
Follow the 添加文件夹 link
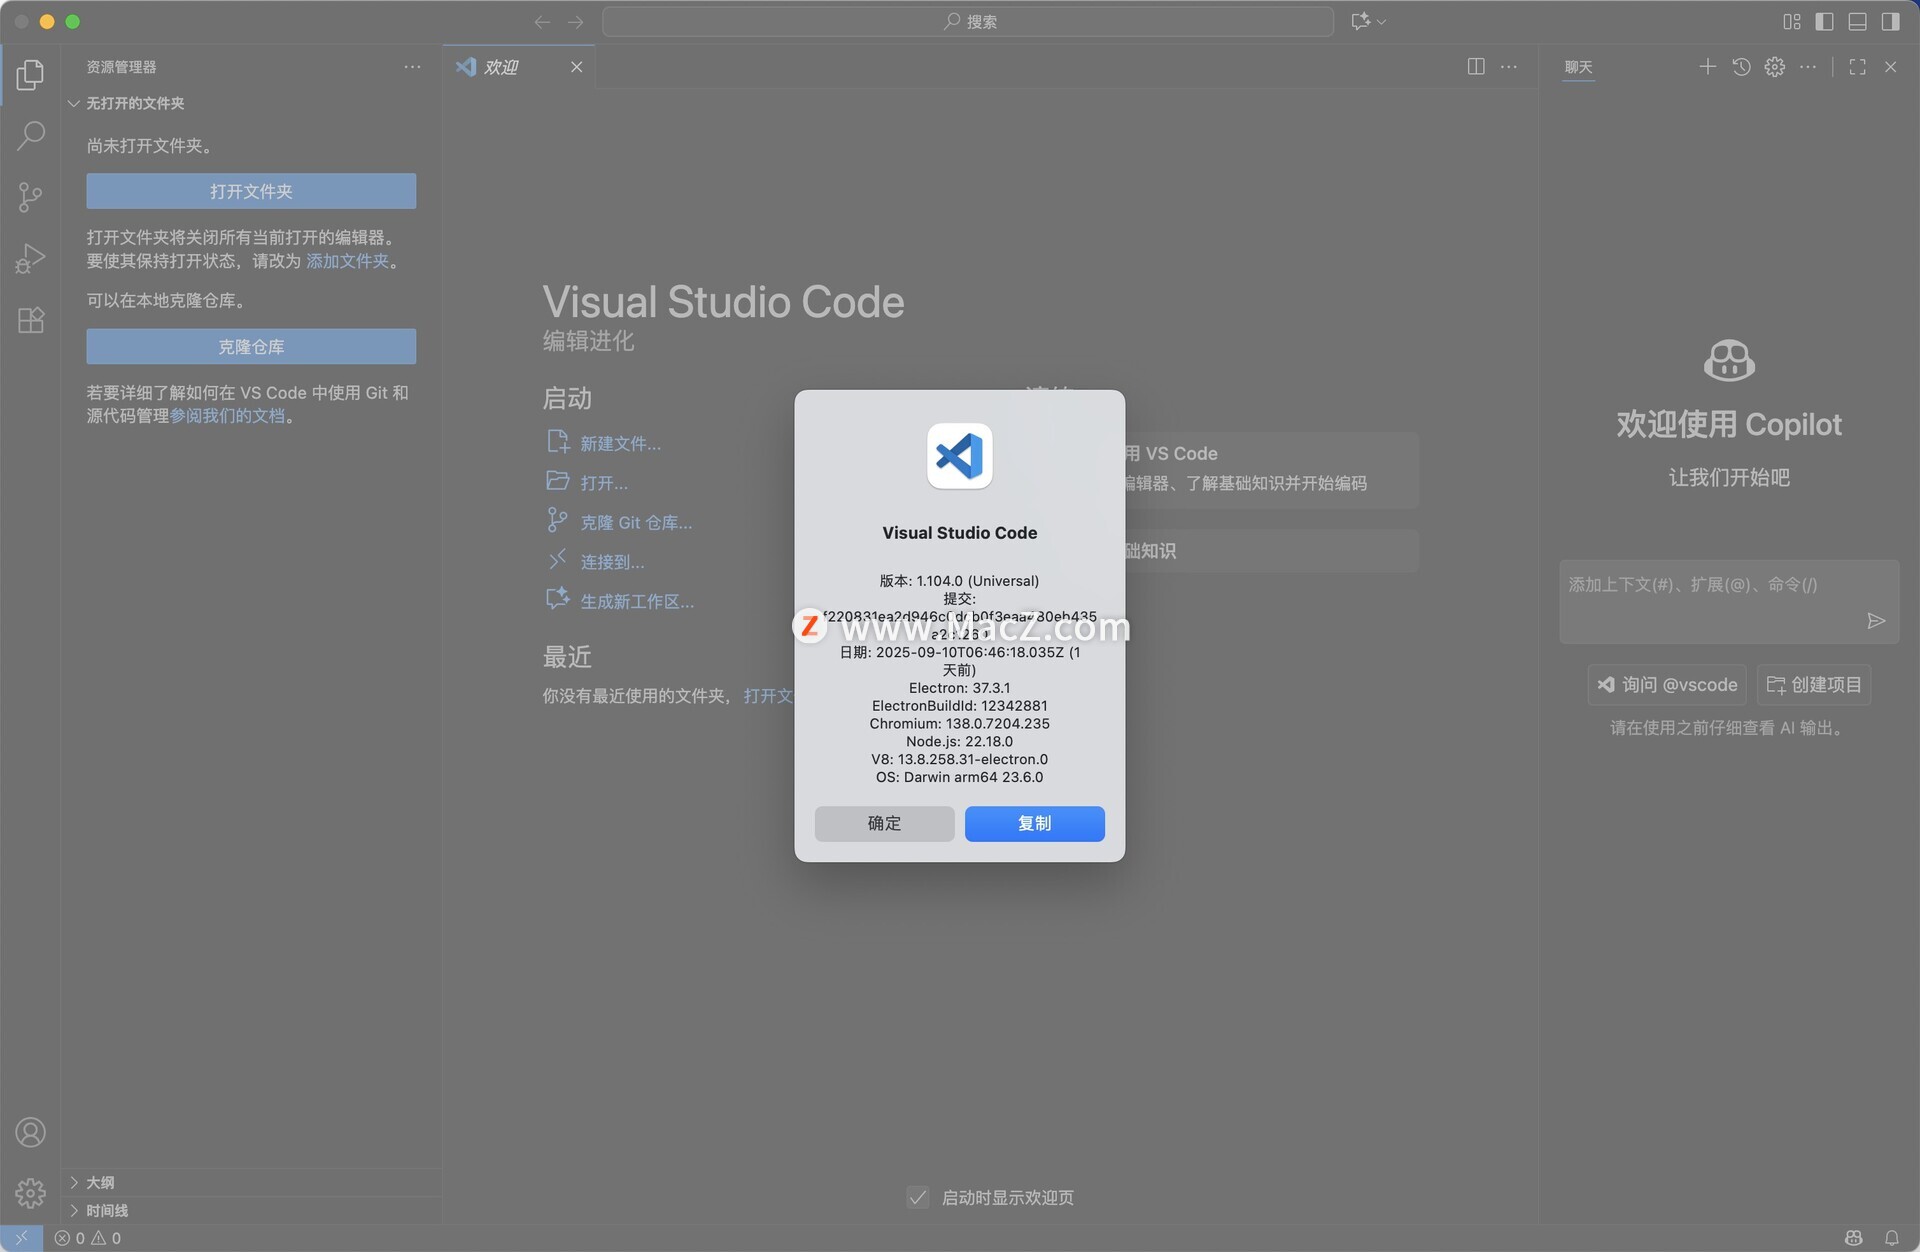tap(347, 261)
